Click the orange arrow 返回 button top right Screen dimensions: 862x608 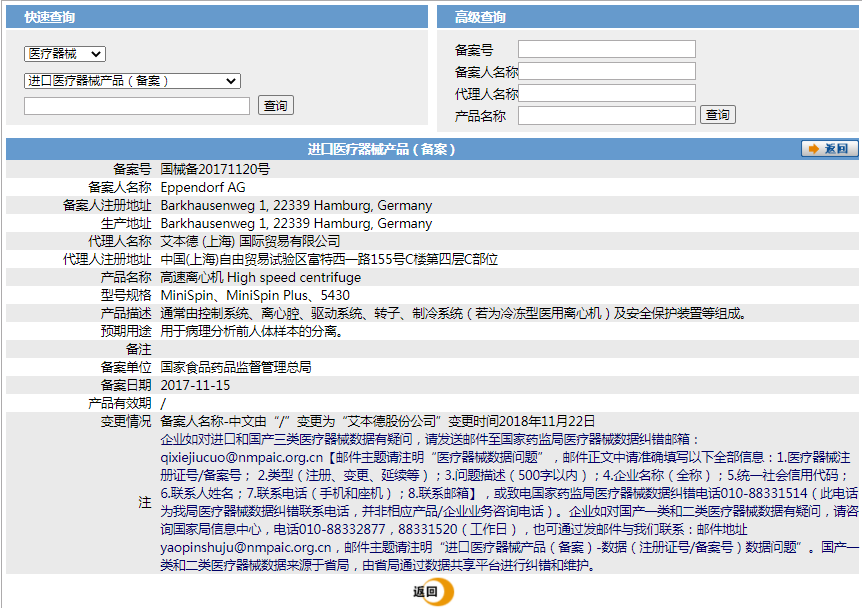(x=829, y=148)
